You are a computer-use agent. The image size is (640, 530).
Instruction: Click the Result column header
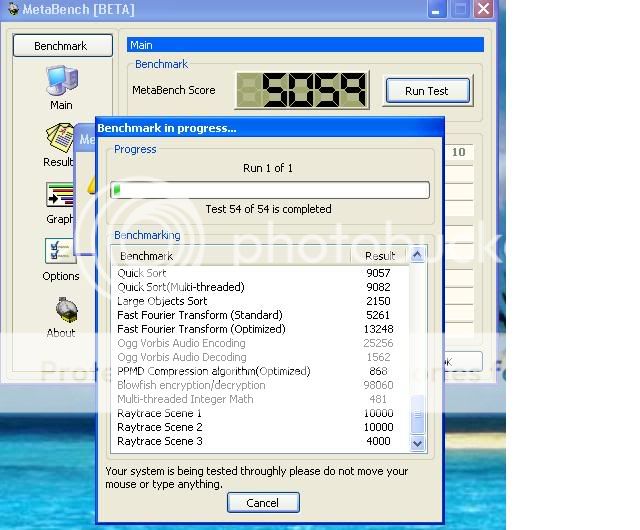click(380, 256)
